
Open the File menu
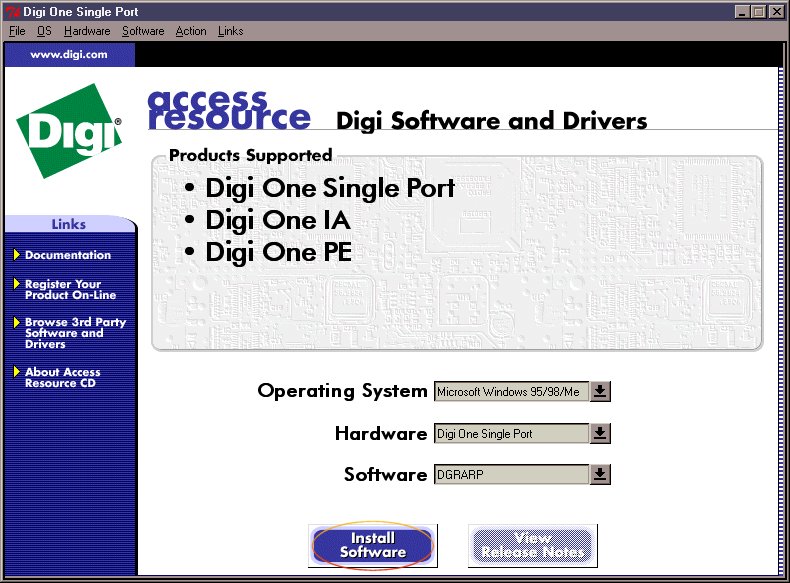click(x=17, y=31)
